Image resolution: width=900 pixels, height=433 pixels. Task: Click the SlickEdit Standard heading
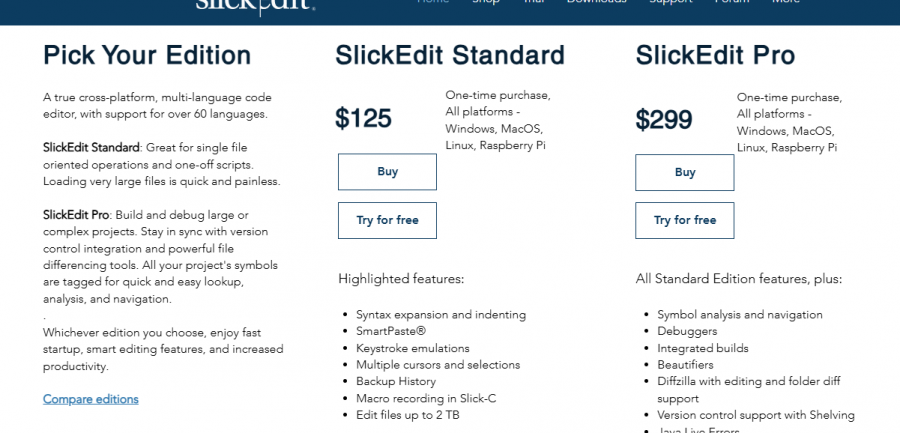point(450,55)
